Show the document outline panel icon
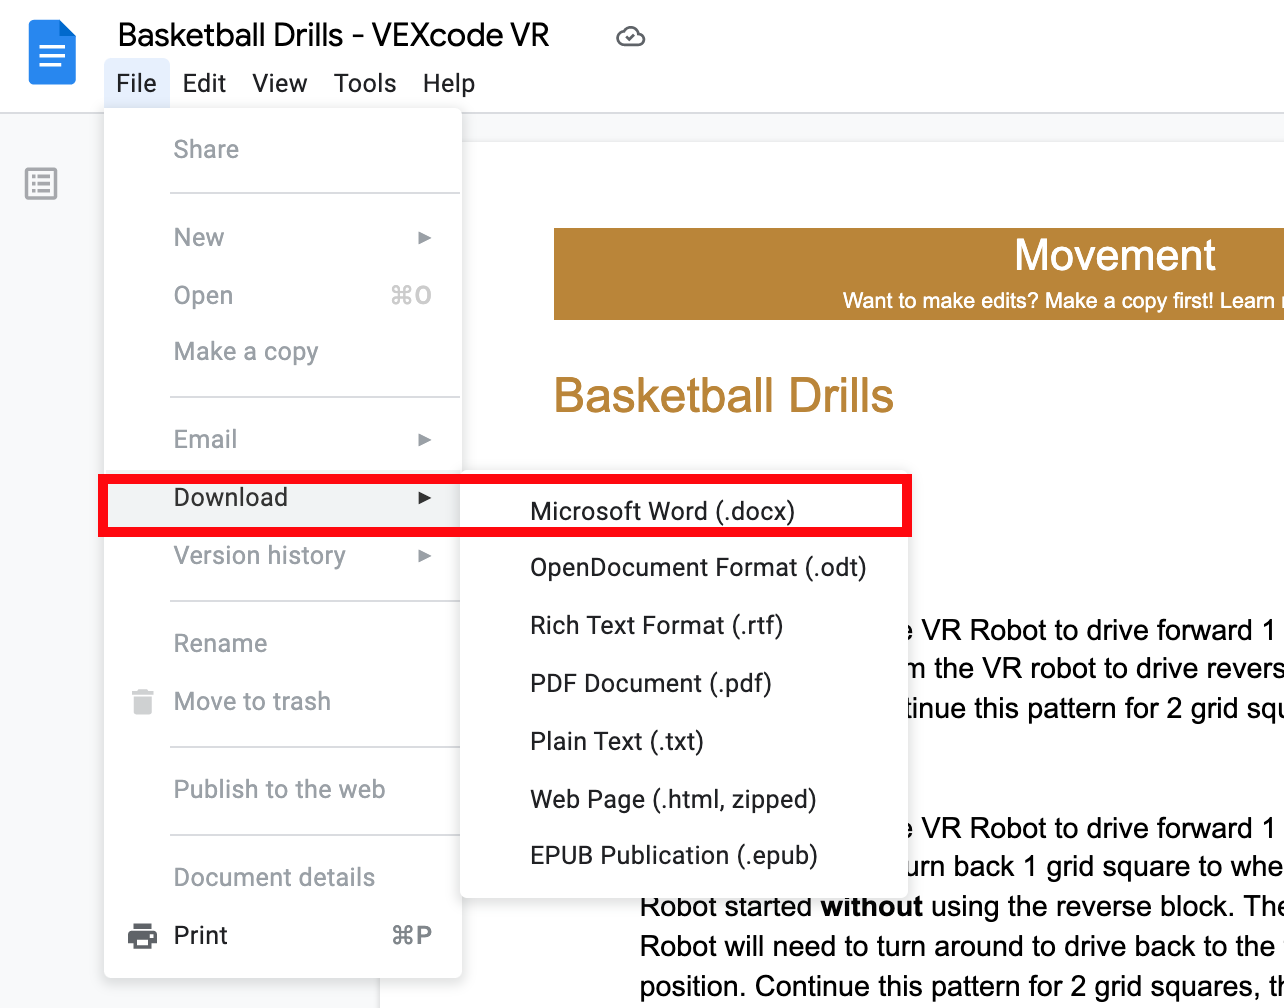This screenshot has width=1284, height=1008. [41, 184]
